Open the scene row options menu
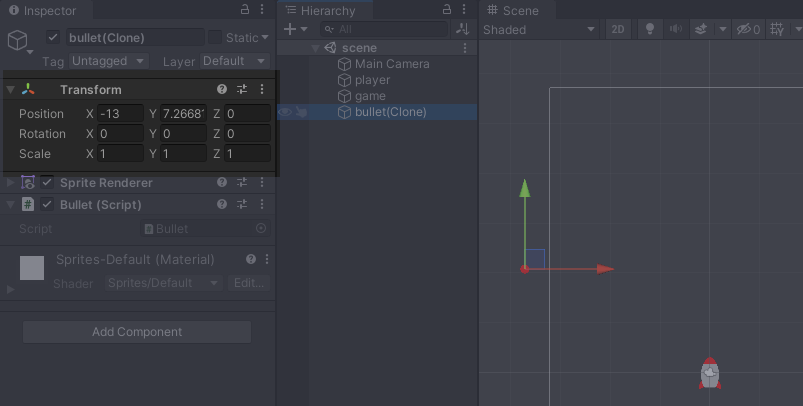Image resolution: width=803 pixels, height=406 pixels. click(x=464, y=48)
